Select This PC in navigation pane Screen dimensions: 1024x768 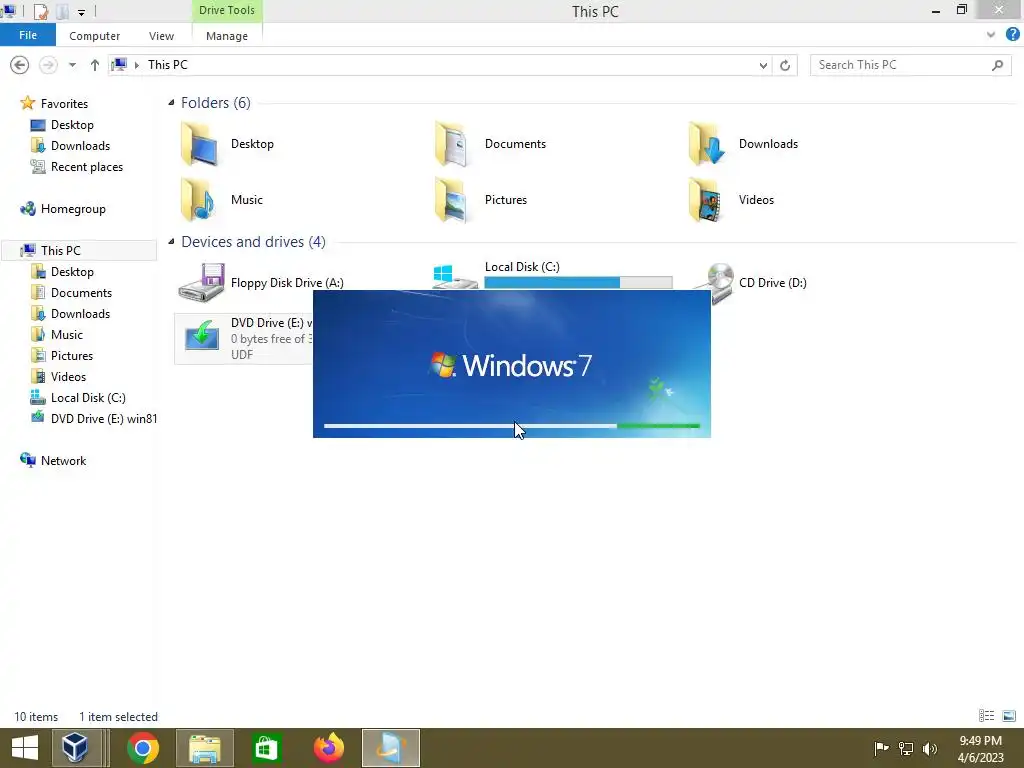pyautogui.click(x=61, y=251)
